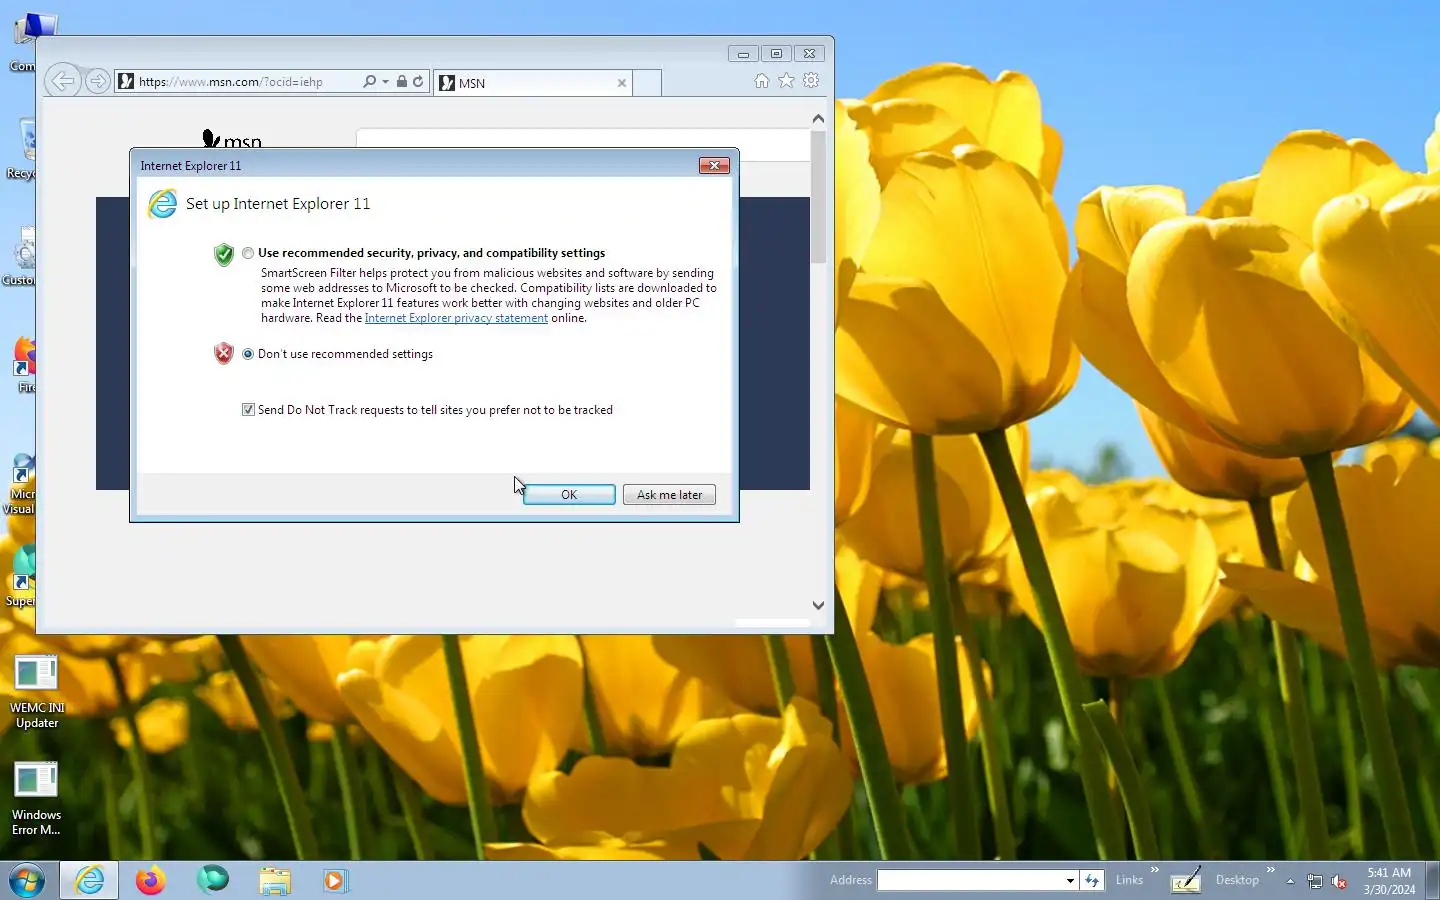
Task: Click the Home icon in Internet Explorer
Action: 762,81
